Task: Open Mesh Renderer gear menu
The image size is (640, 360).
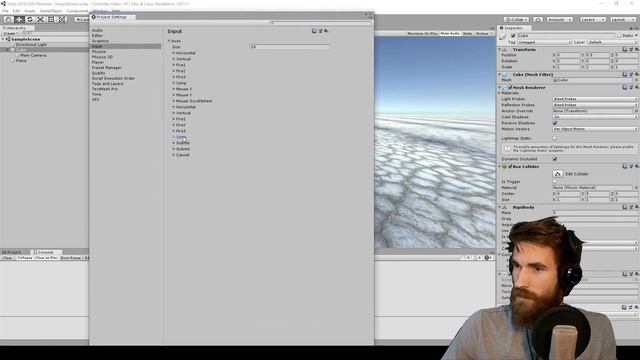Action: (x=636, y=87)
